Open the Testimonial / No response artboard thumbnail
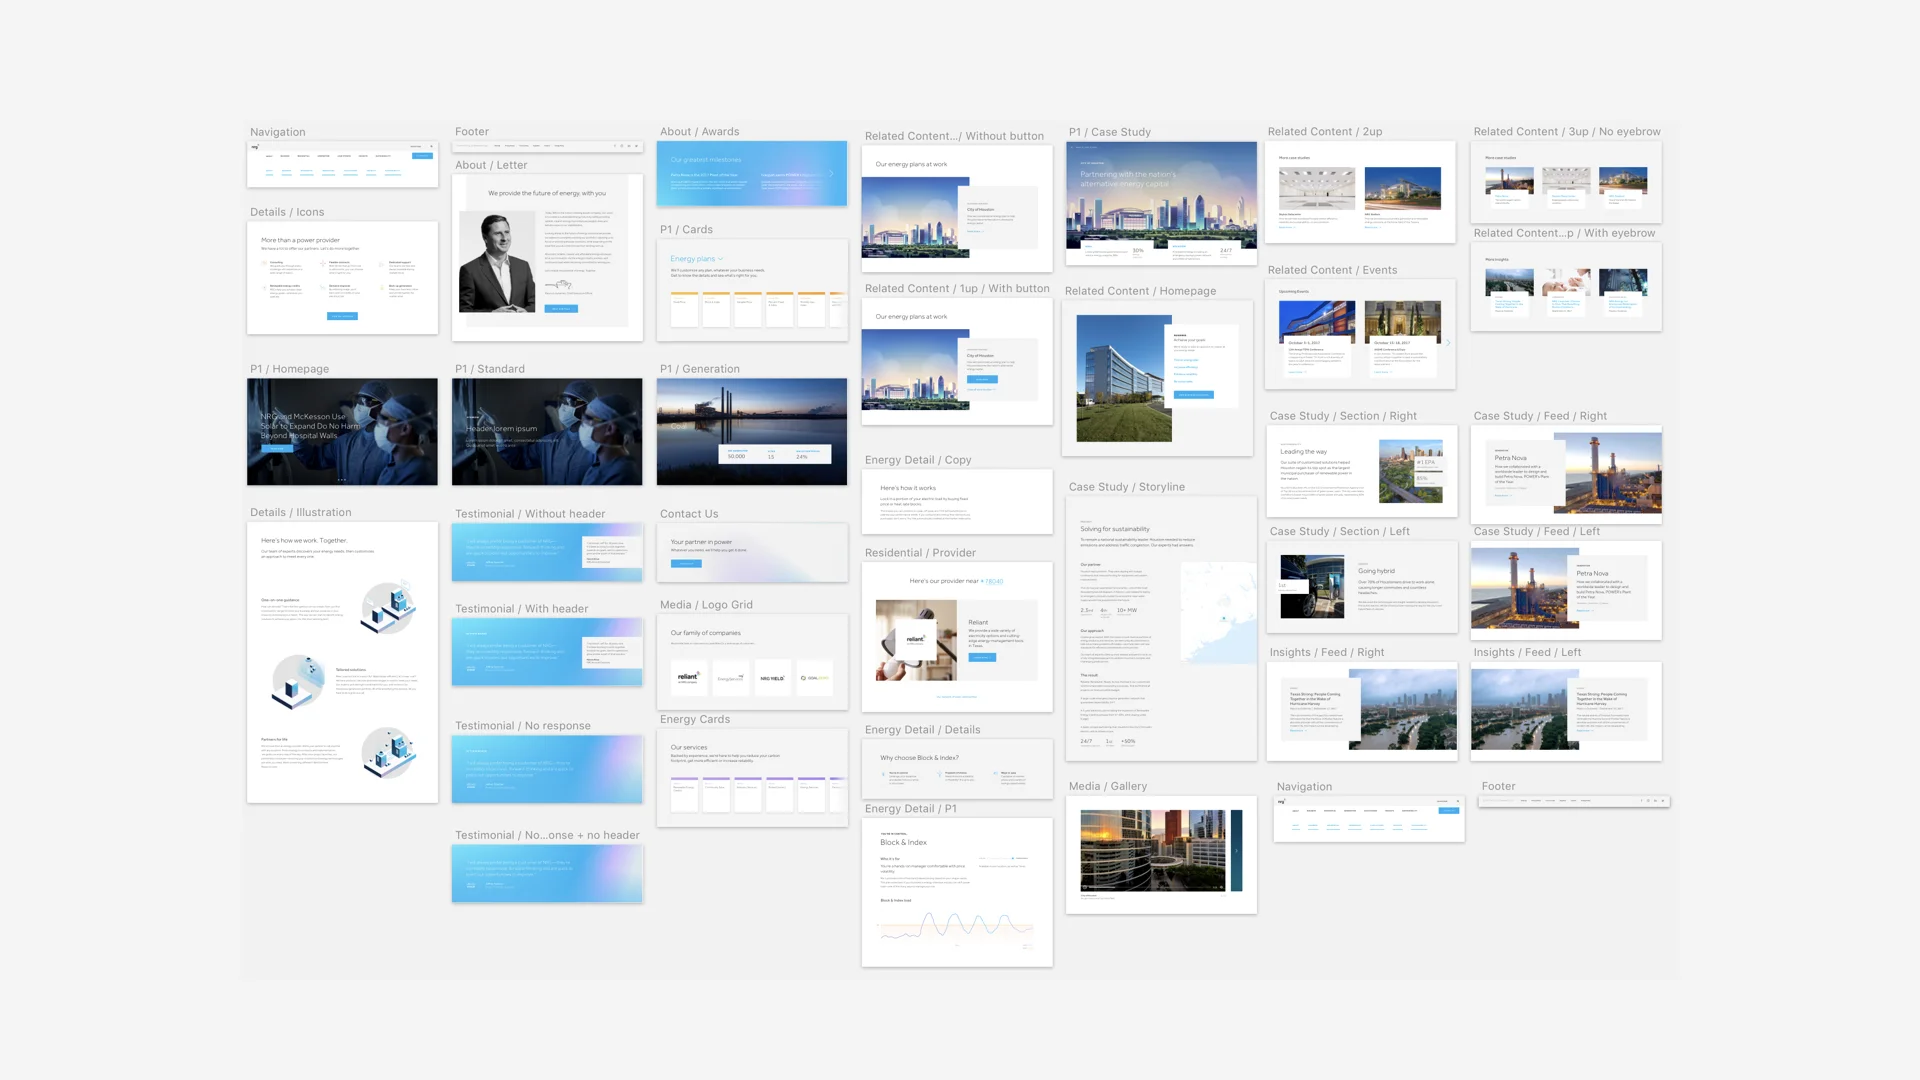 (547, 769)
